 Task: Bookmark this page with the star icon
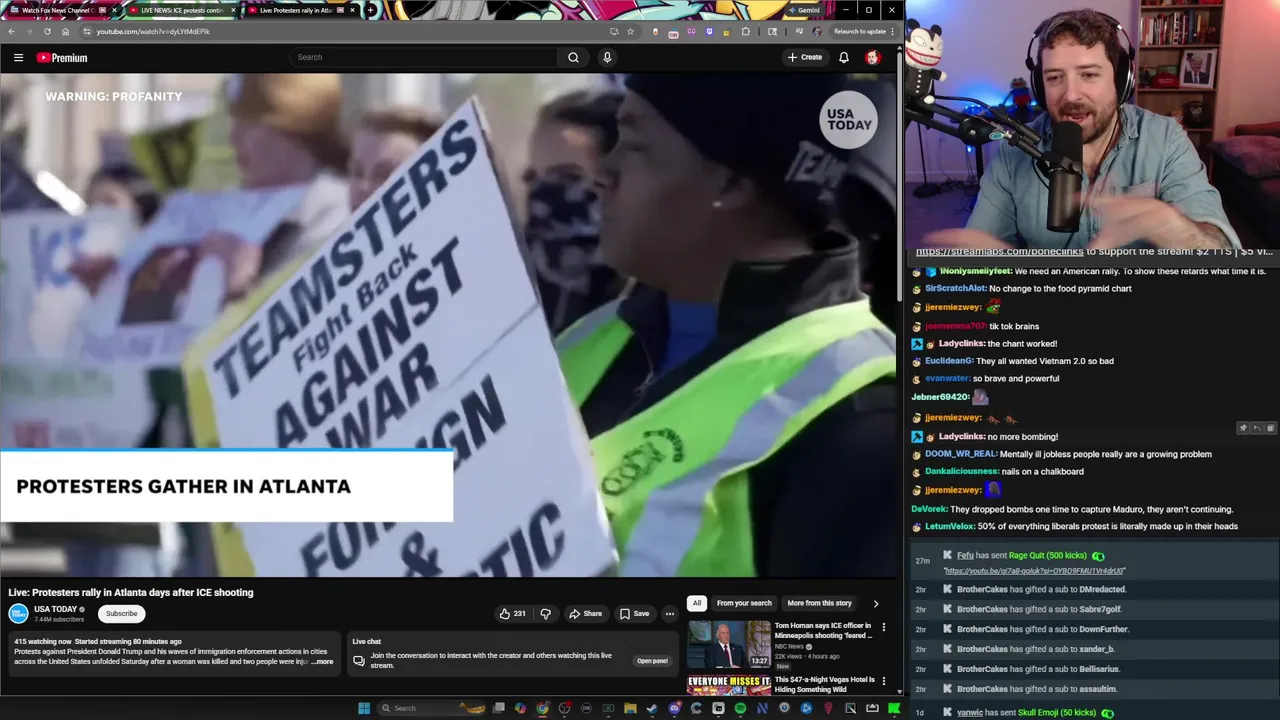pos(630,31)
